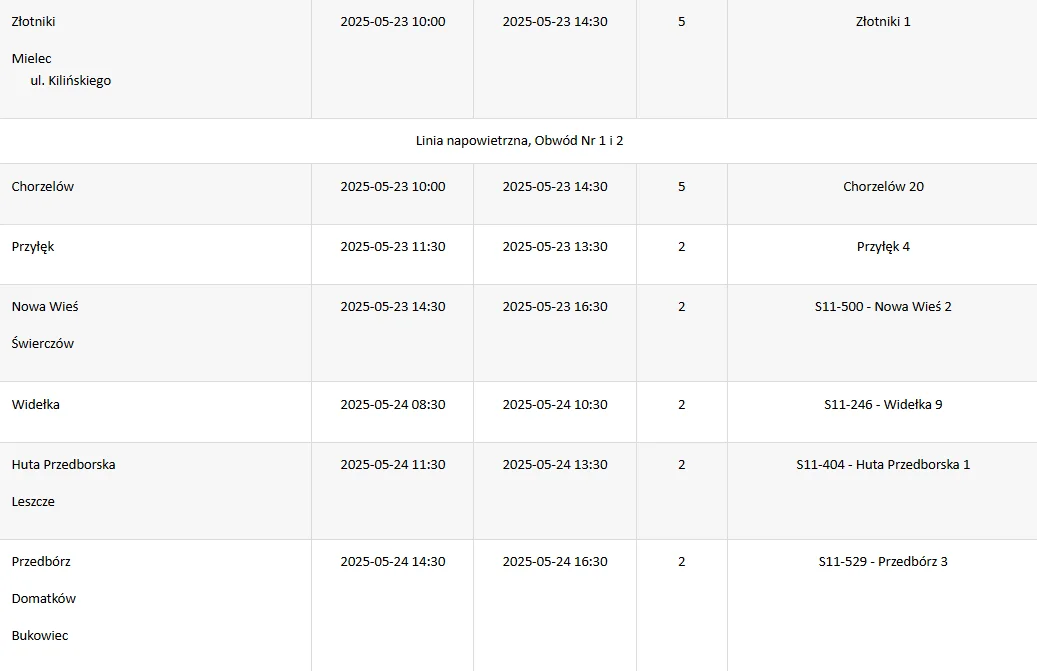This screenshot has width=1037, height=671.
Task: Click the Domatków locality text
Action: pyautogui.click(x=44, y=599)
